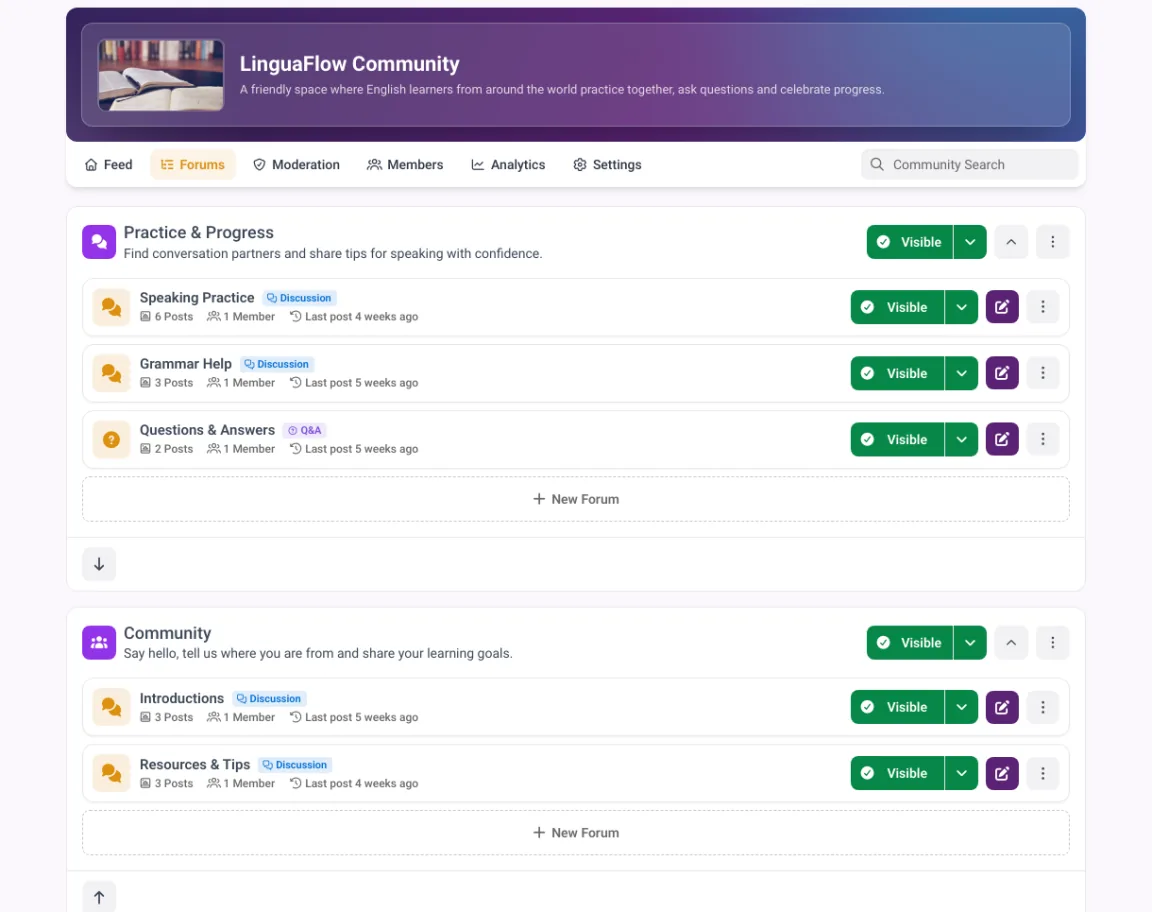The image size is (1152, 912).
Task: Open more options for Resources & Tips forum
Action: point(1043,773)
